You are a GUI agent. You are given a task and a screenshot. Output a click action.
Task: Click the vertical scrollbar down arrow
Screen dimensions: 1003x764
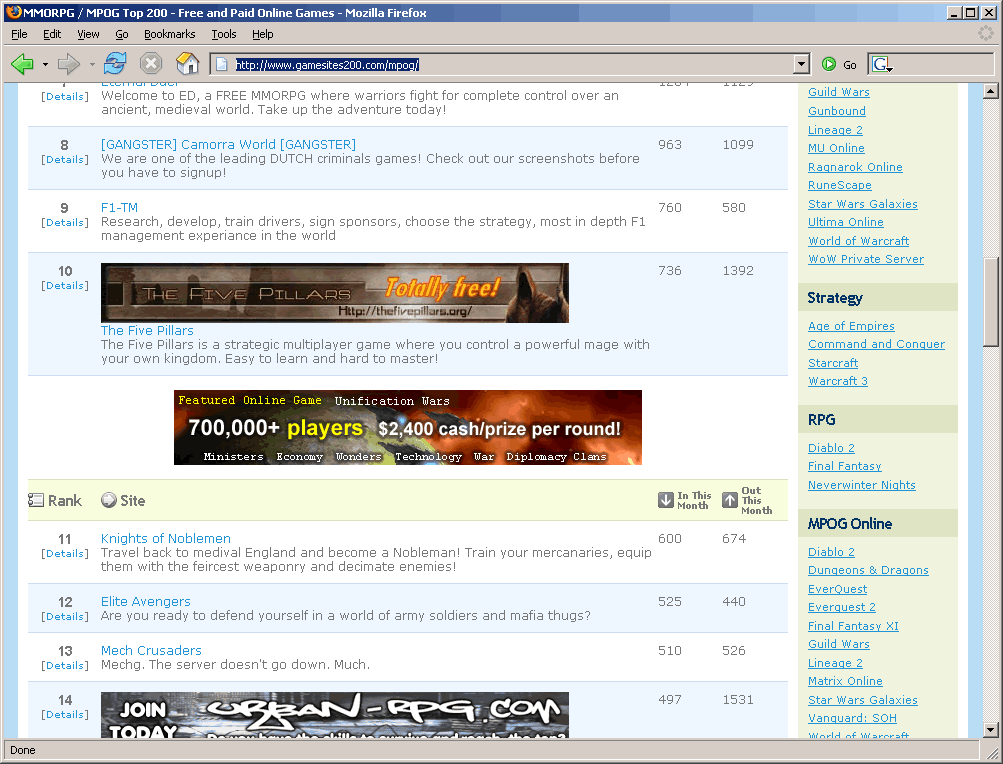click(991, 730)
